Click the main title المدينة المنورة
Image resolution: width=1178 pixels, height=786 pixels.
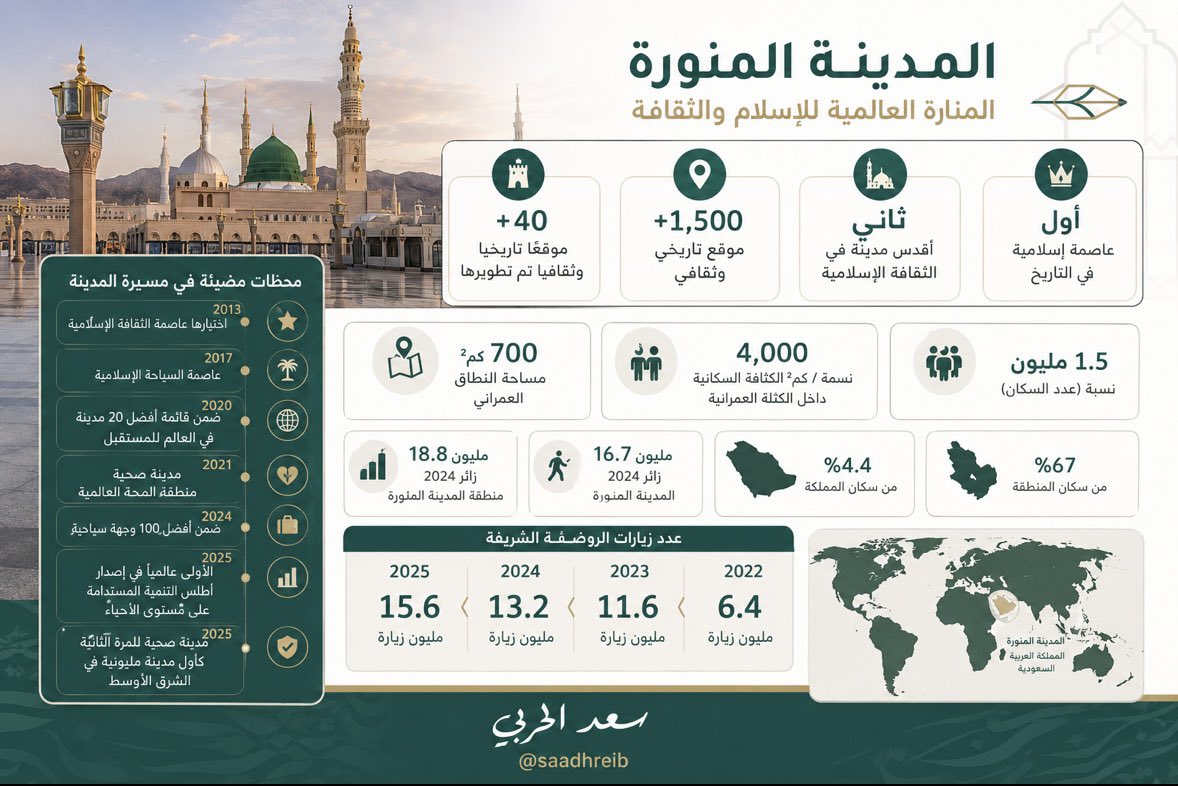tap(811, 62)
